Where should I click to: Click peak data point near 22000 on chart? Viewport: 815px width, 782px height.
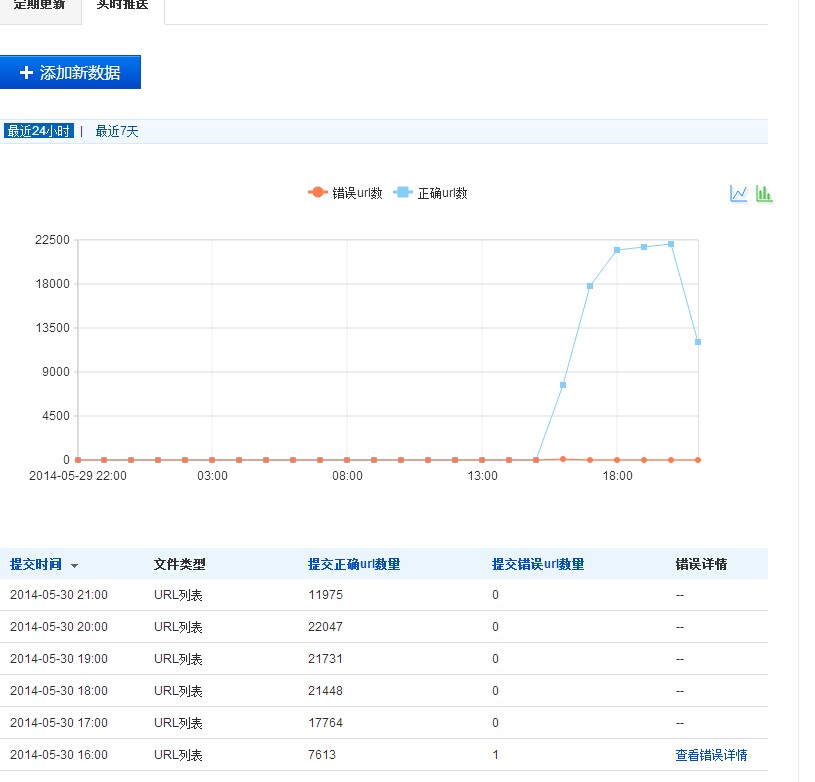671,244
